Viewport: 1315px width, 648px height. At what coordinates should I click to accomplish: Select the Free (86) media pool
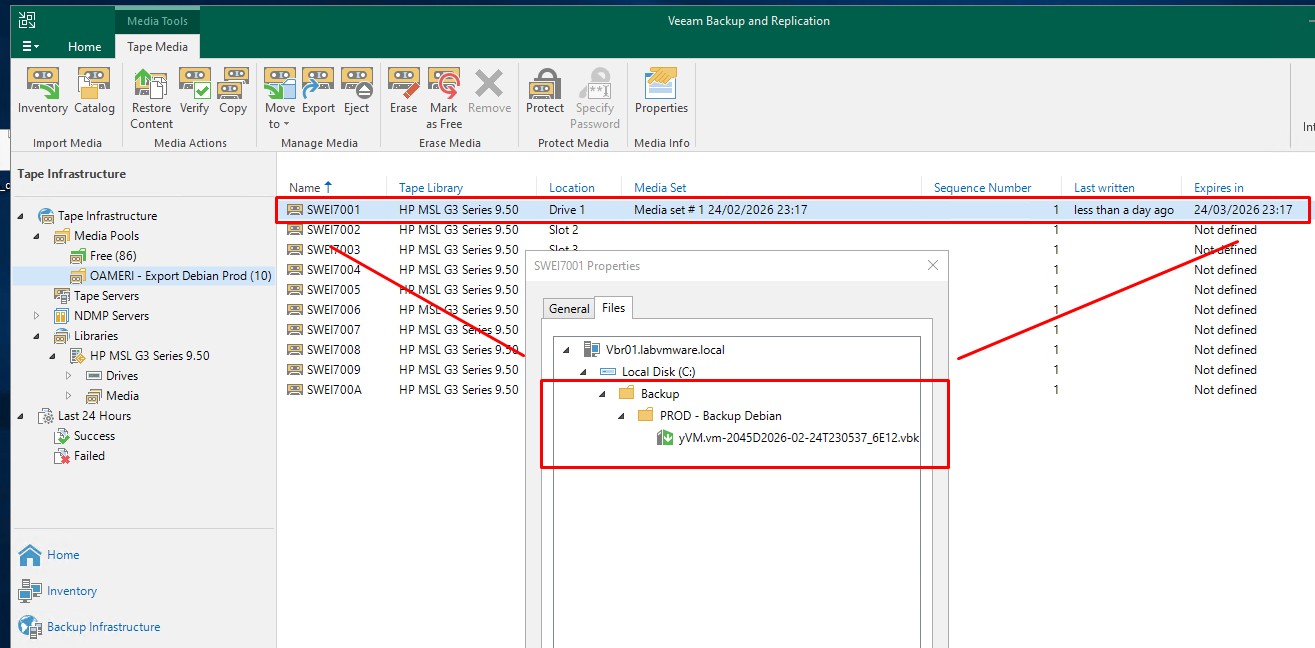(x=112, y=256)
